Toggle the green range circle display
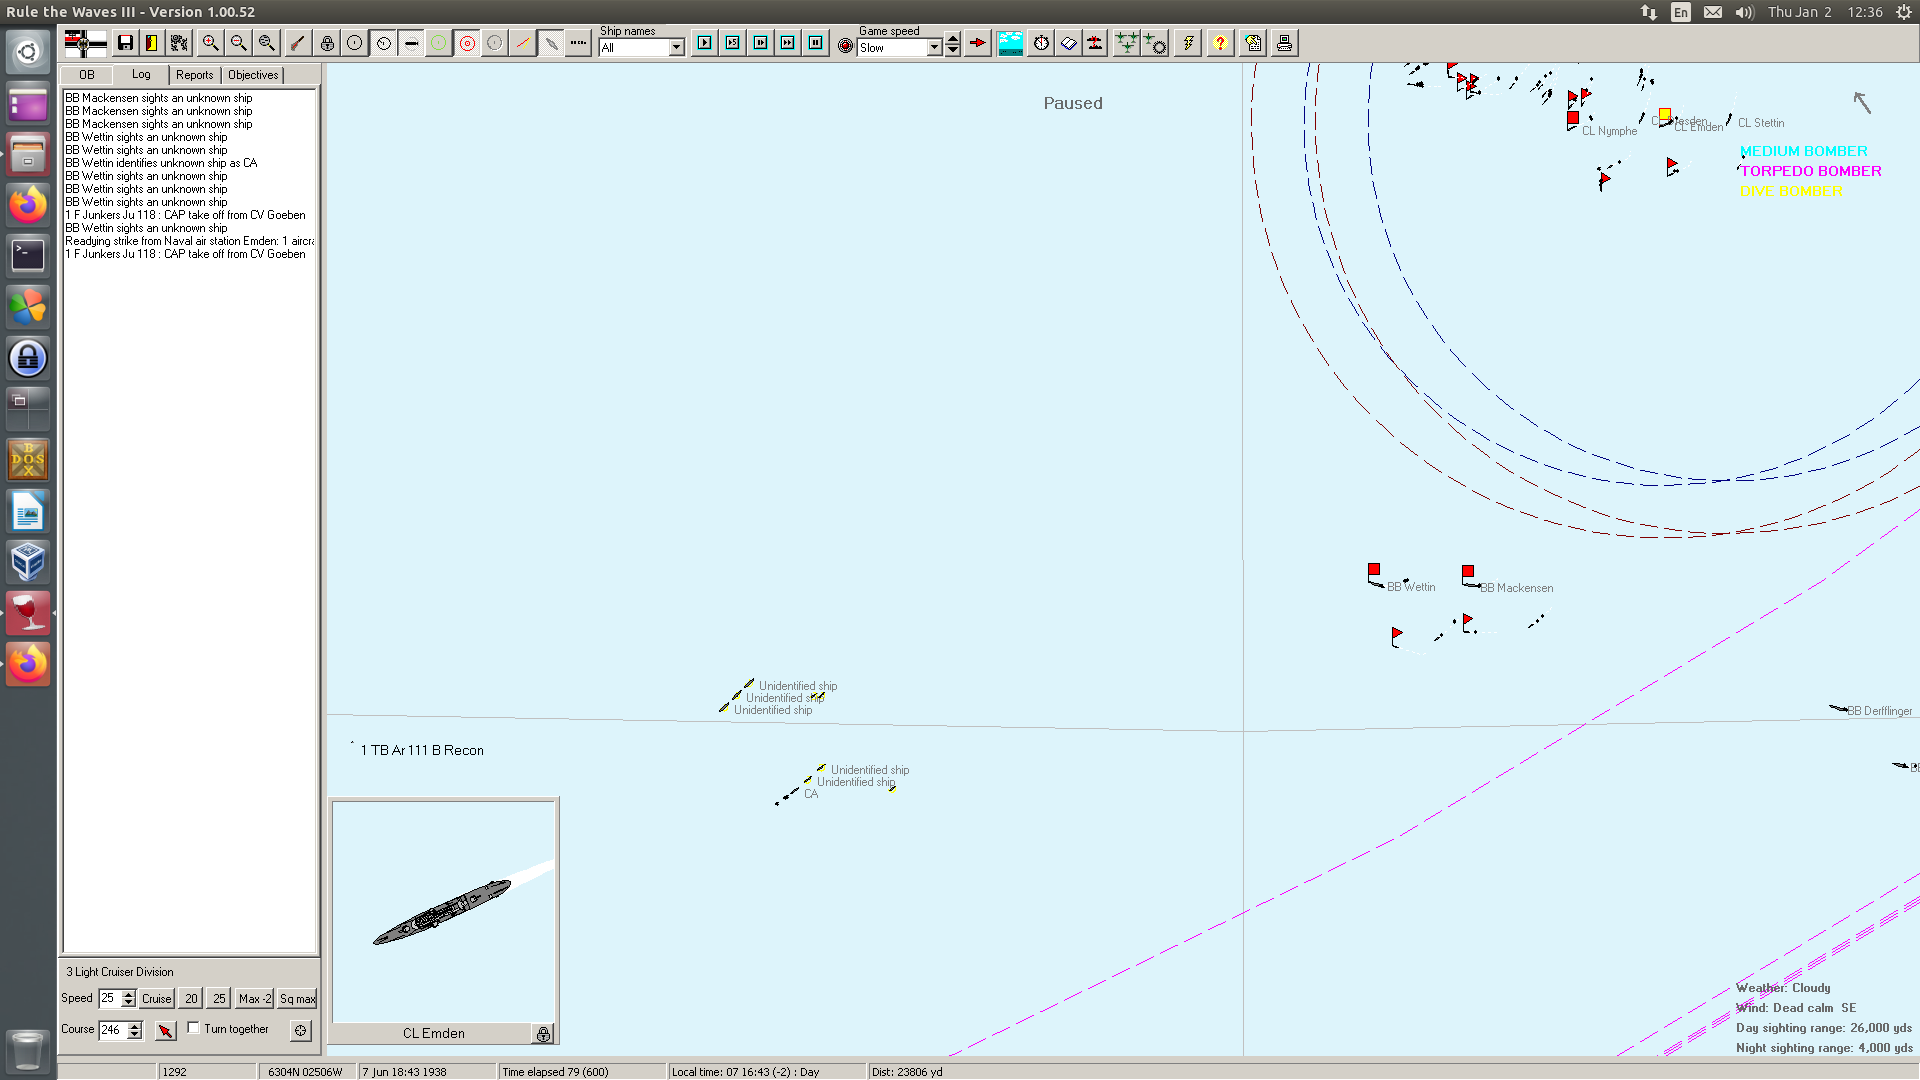This screenshot has width=1920, height=1080. (x=439, y=43)
